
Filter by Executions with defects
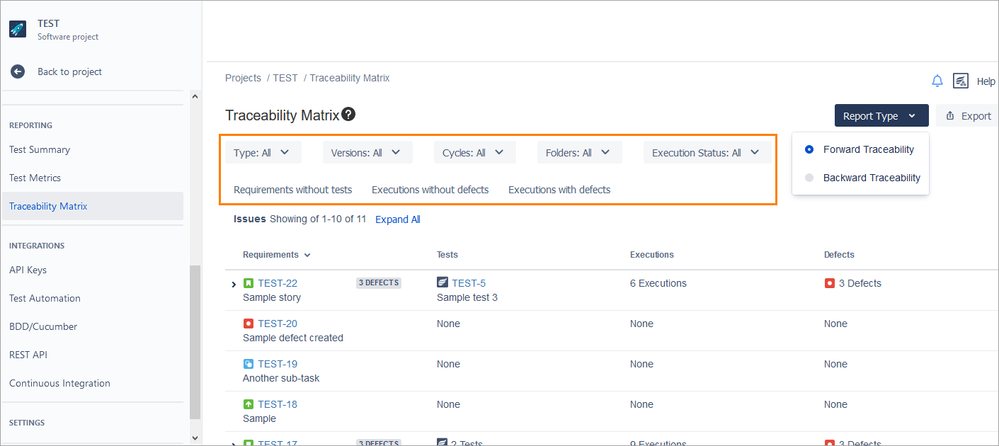click(559, 189)
